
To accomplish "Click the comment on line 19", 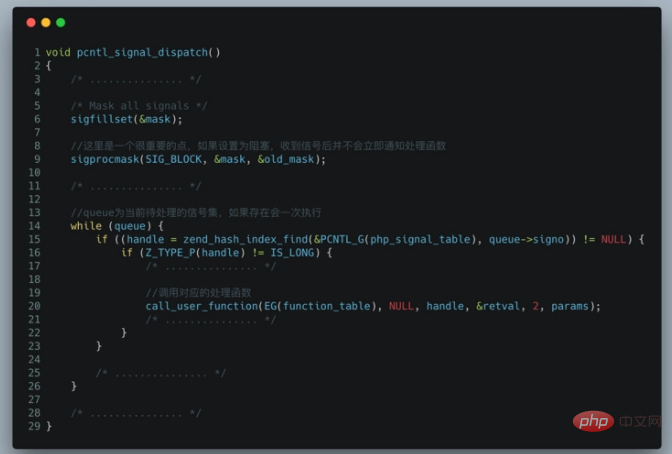I will tap(198, 293).
